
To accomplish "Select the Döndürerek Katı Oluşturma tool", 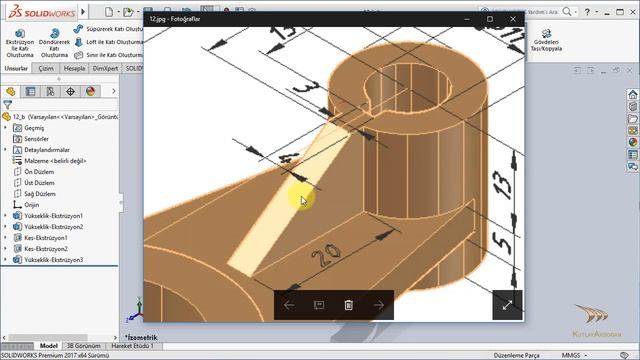I will click(54, 43).
